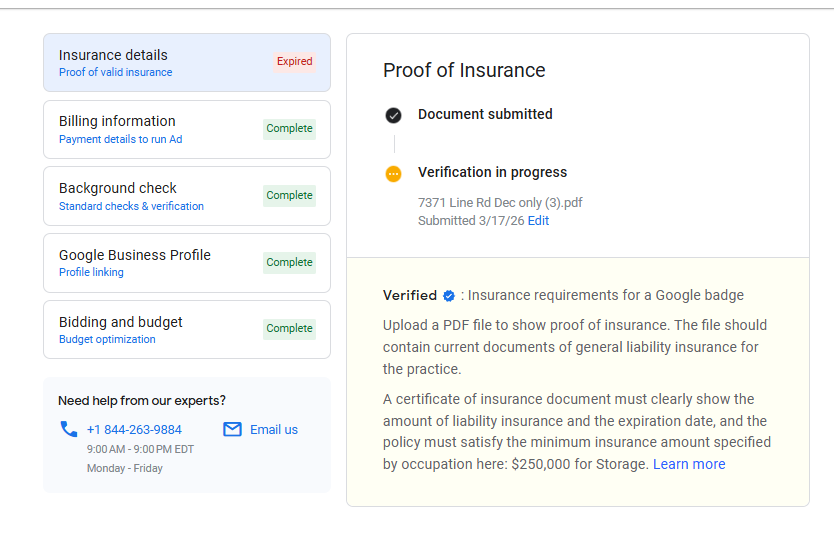The width and height of the screenshot is (834, 533).
Task: Open the Email us link
Action: 274,430
